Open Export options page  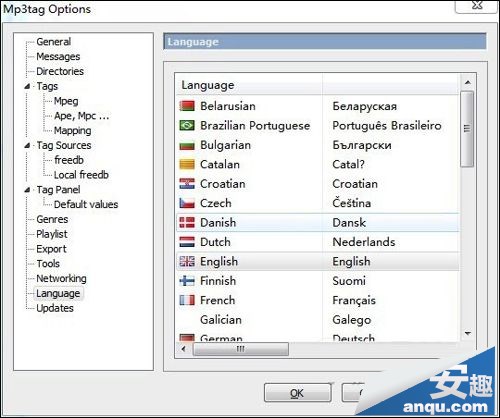(x=51, y=249)
